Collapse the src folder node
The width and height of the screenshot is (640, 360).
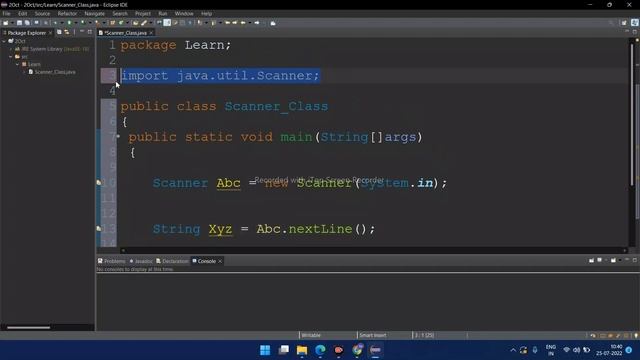(x=11, y=57)
